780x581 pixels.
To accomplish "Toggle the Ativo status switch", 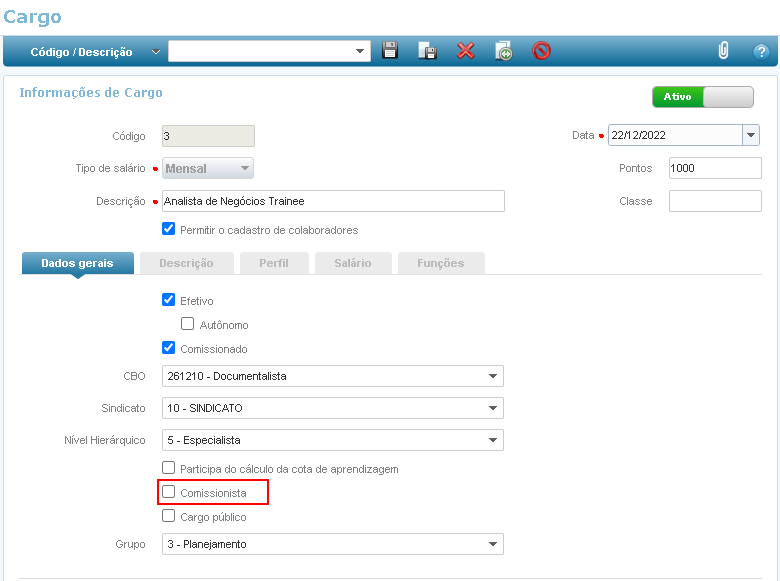I will 703,97.
